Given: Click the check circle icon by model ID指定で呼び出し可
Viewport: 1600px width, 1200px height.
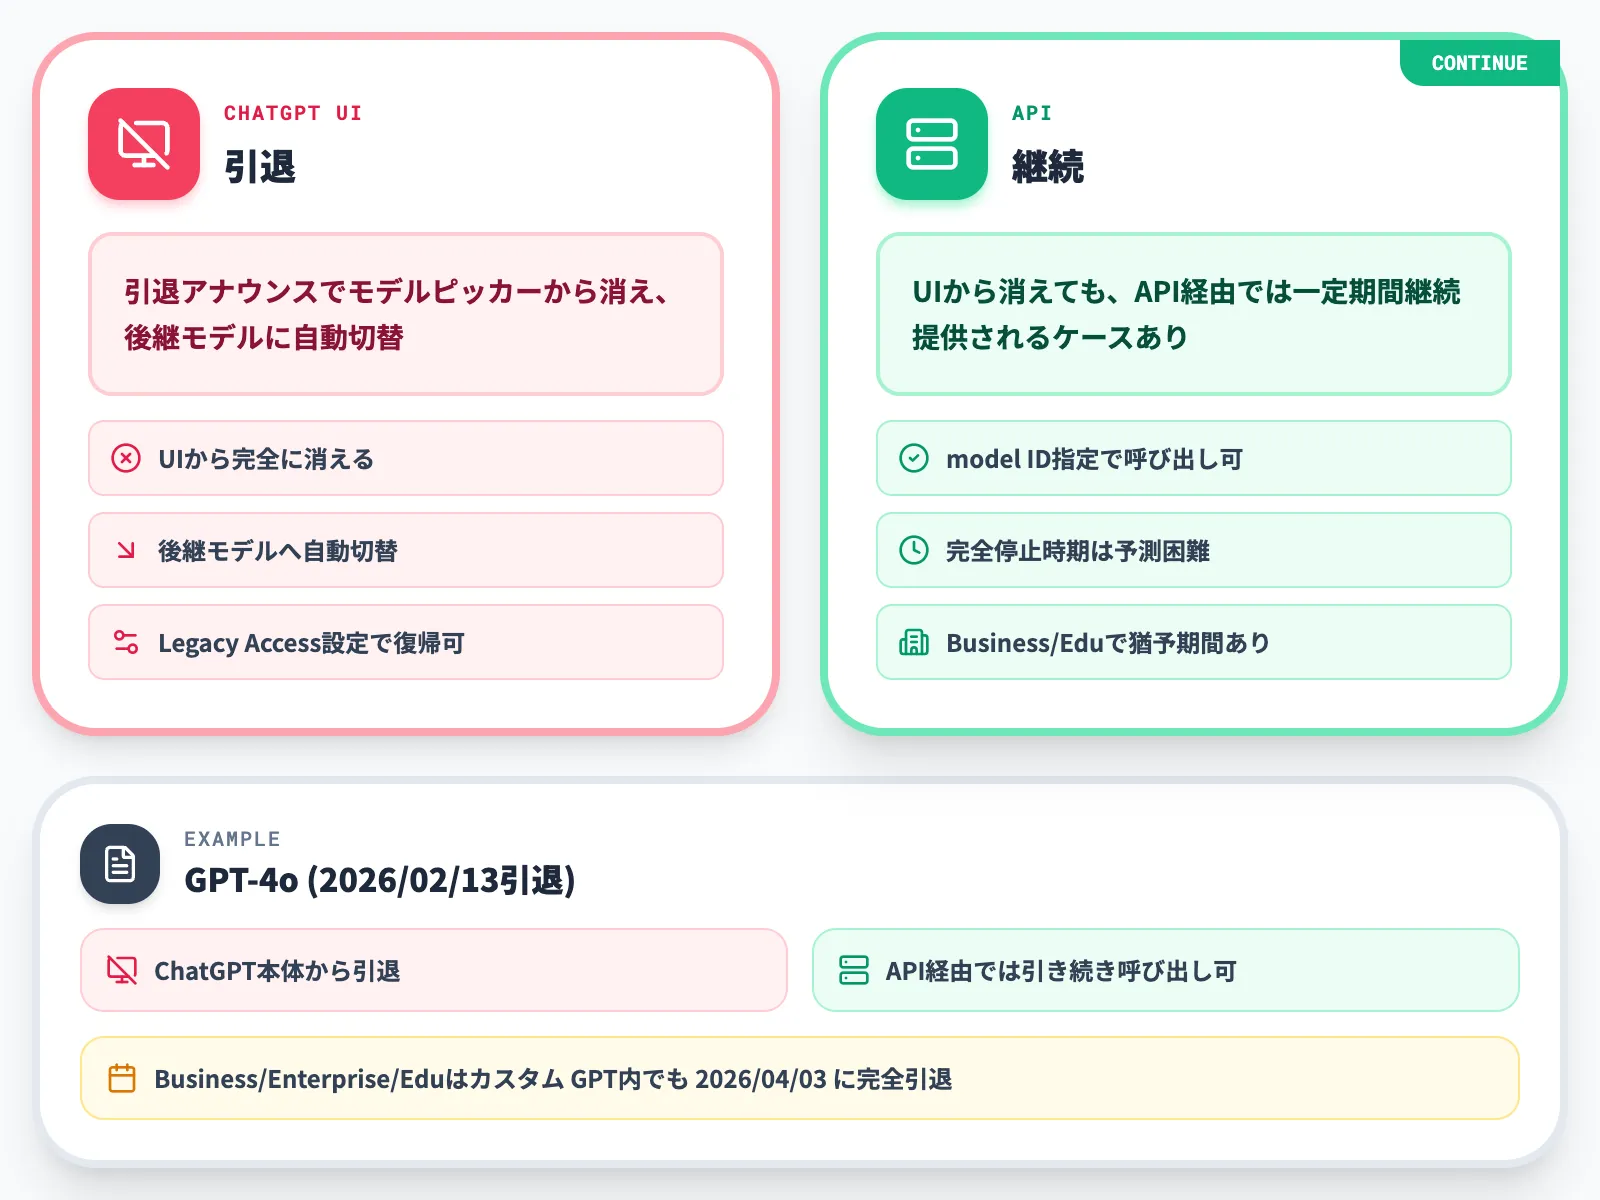Looking at the screenshot, I should [x=914, y=459].
